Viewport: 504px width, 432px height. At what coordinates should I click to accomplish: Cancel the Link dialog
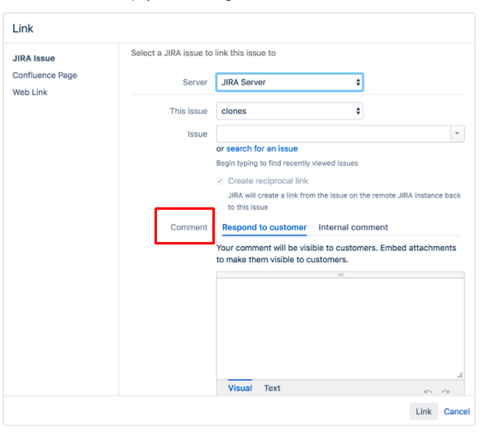click(x=457, y=412)
